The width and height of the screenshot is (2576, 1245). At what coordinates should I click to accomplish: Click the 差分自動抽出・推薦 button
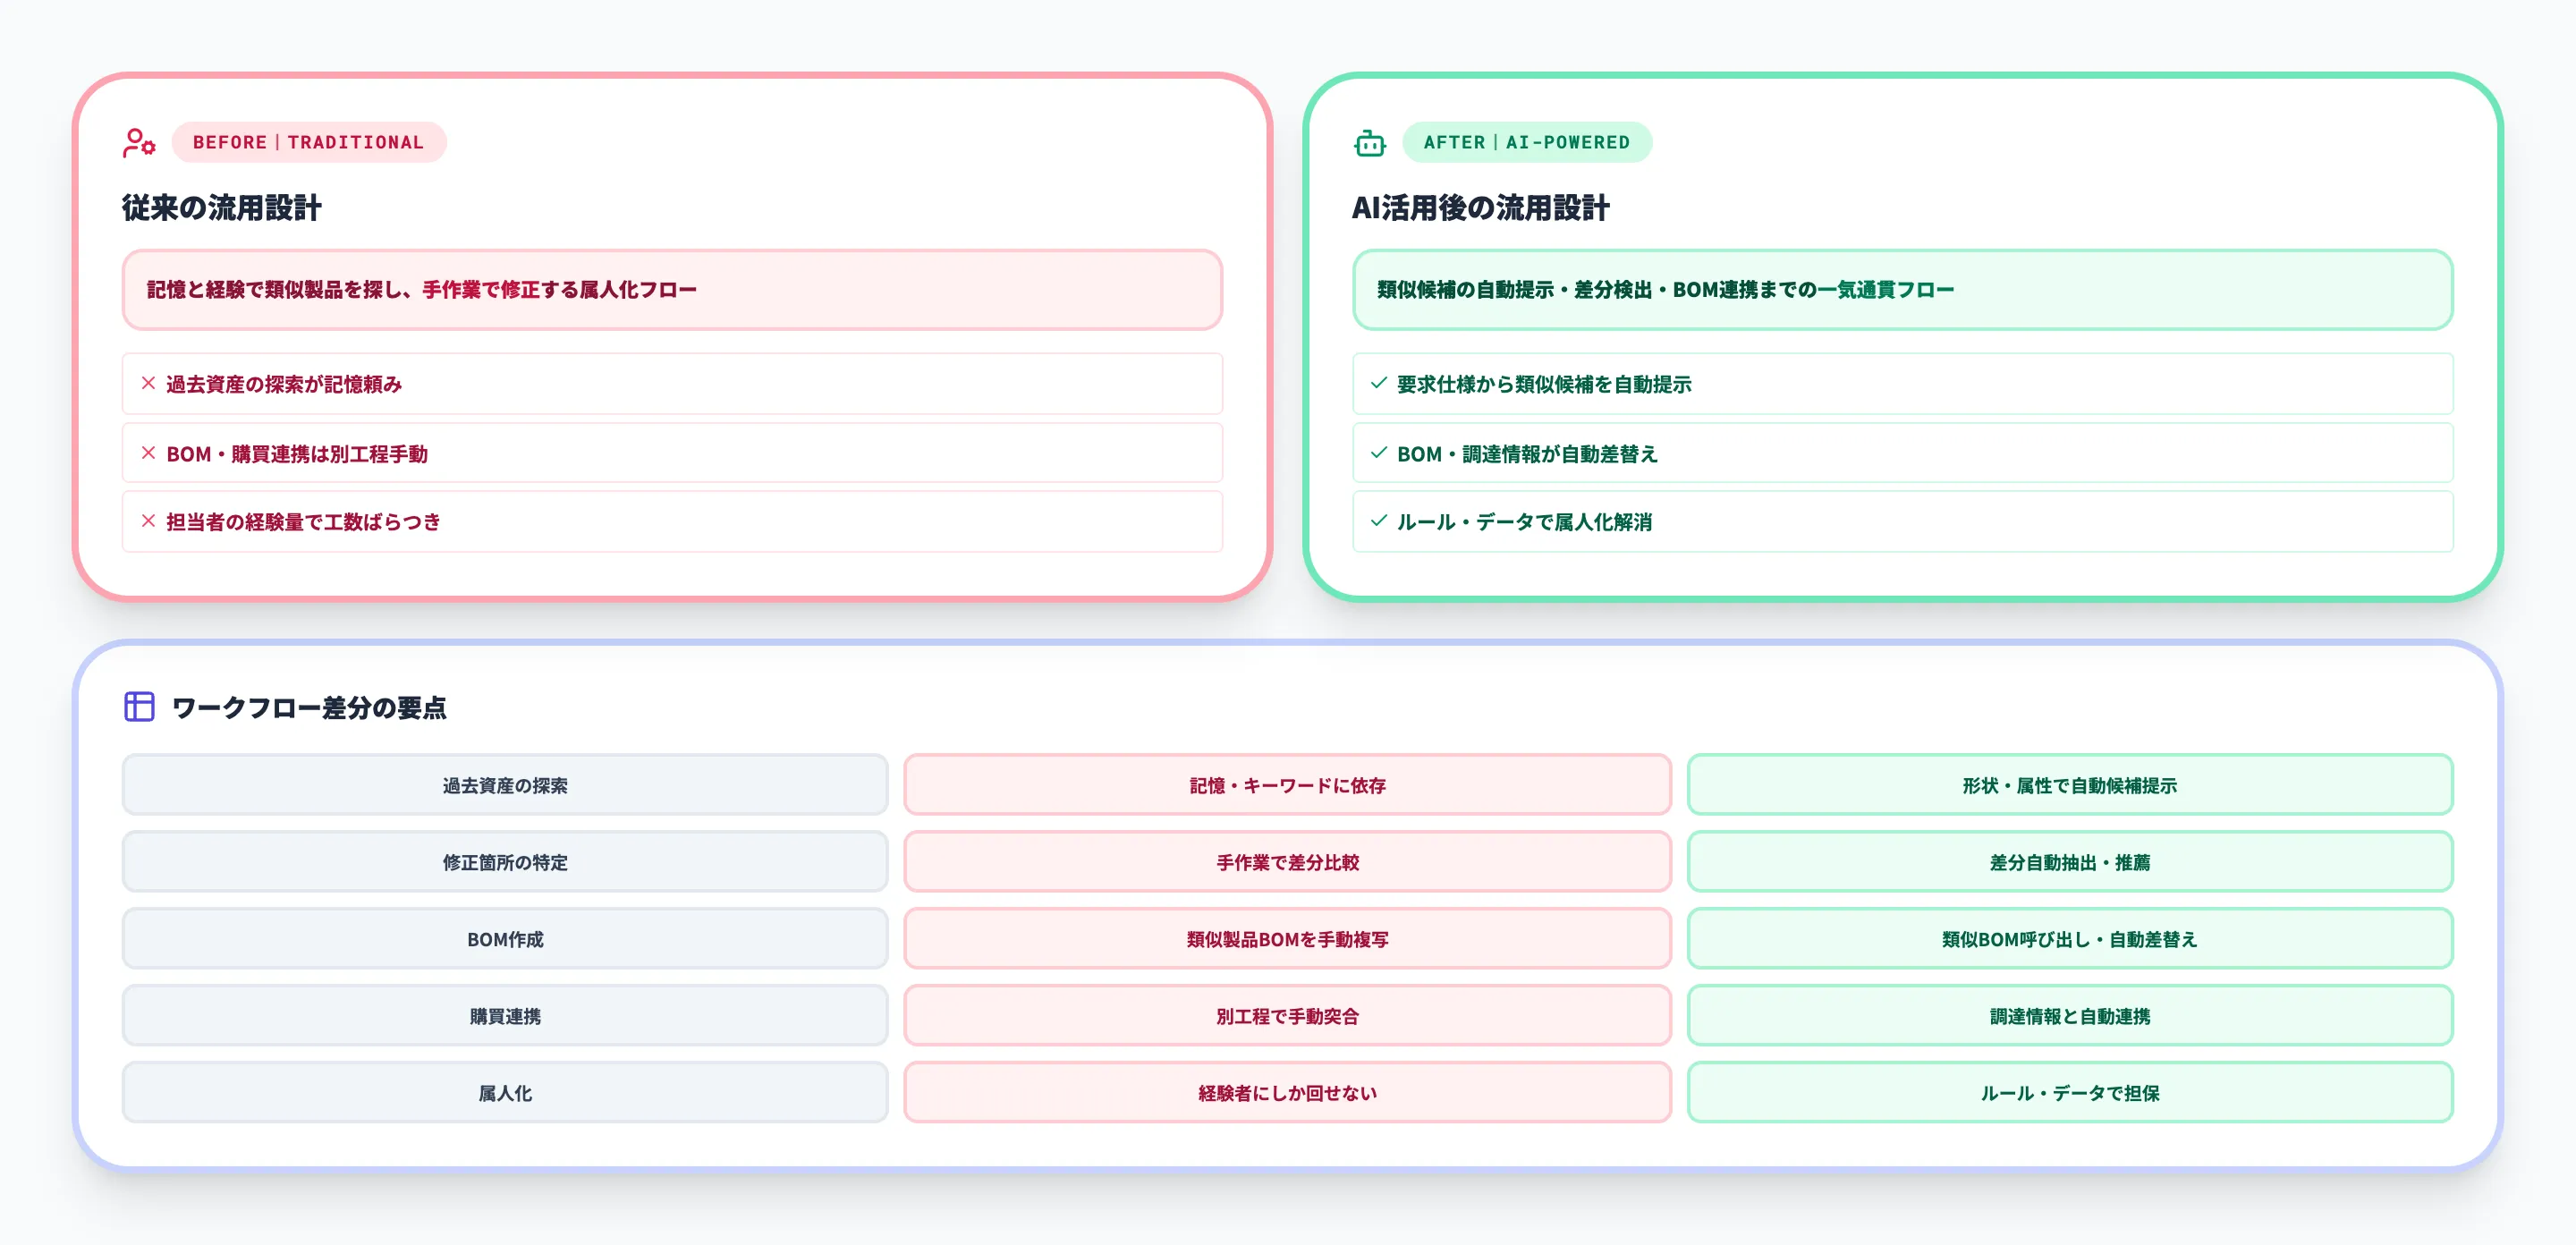click(x=2070, y=862)
